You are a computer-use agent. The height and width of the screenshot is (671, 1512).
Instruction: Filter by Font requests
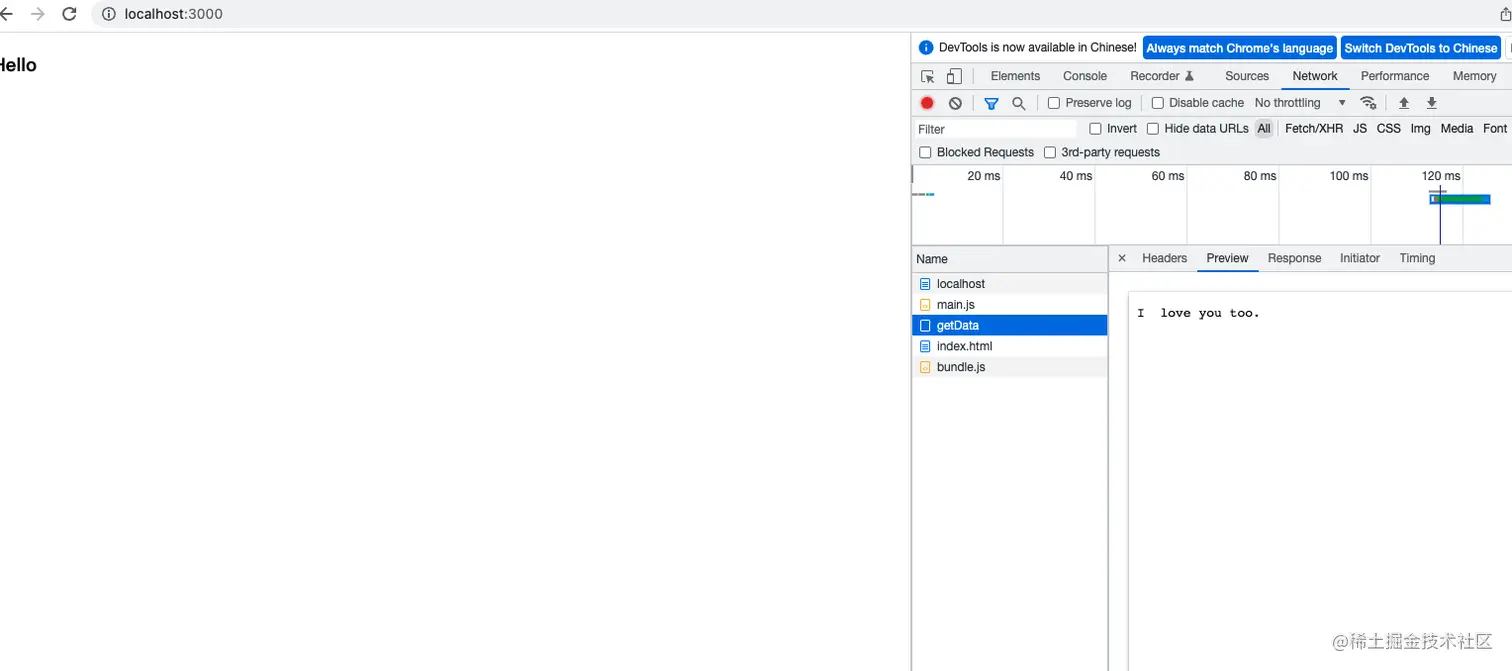click(x=1495, y=129)
